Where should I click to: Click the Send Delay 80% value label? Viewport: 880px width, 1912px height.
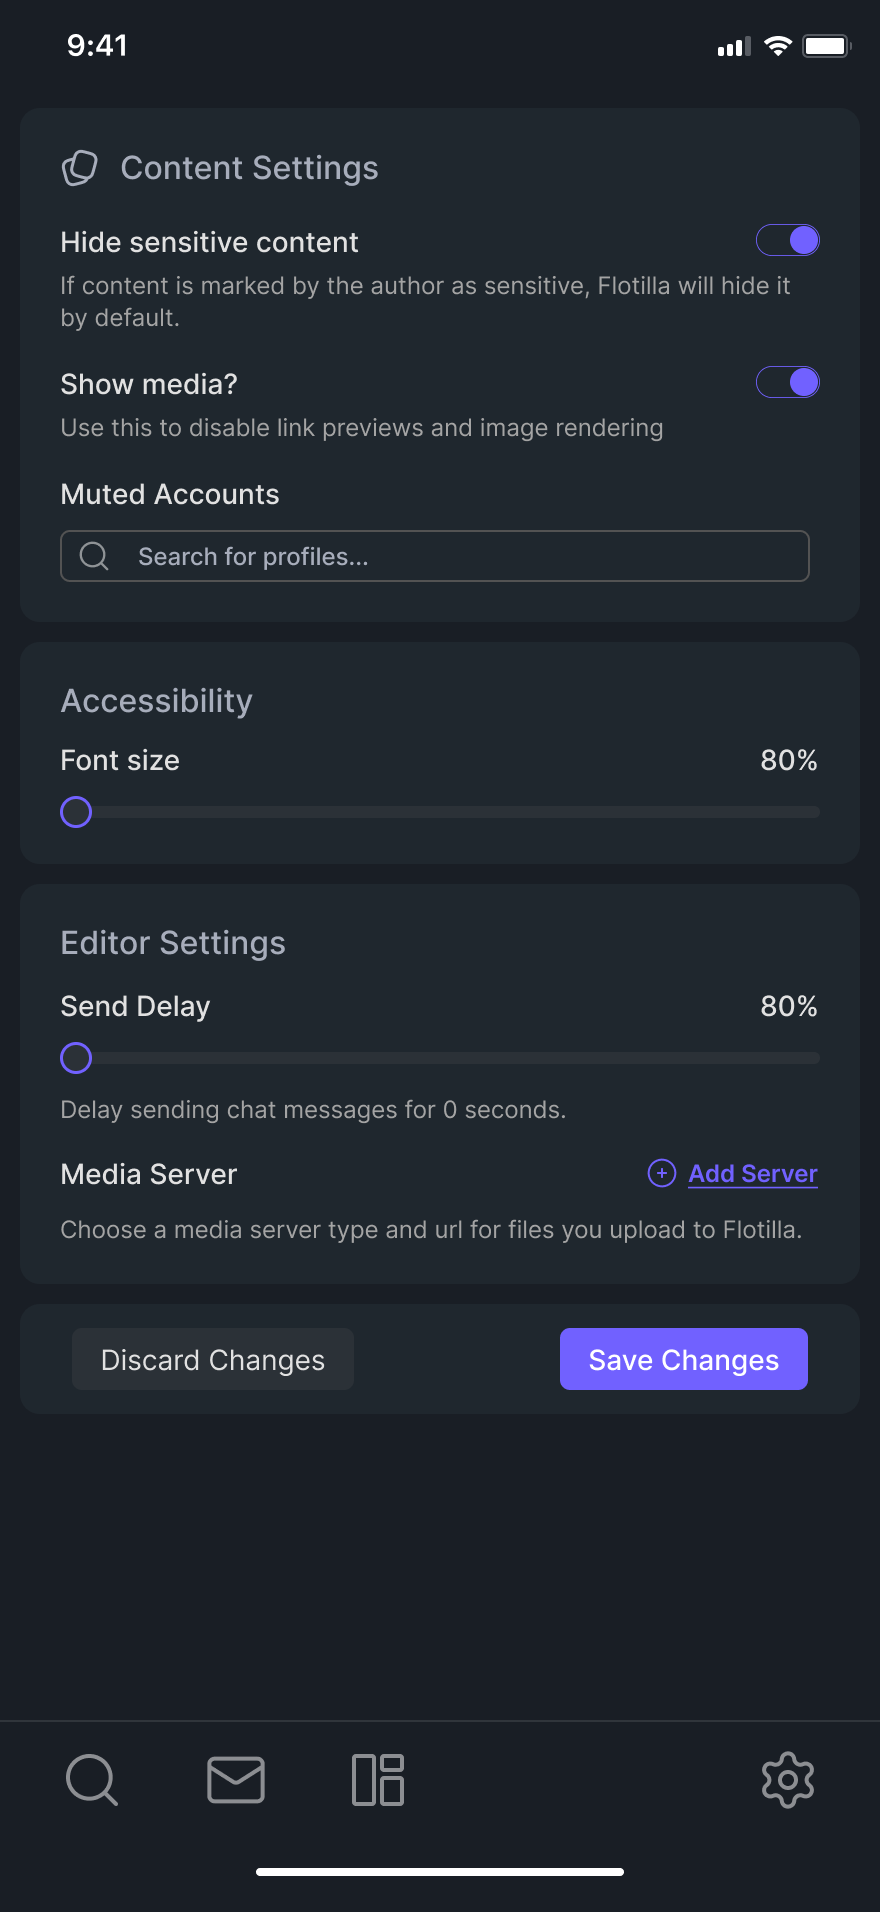coord(789,1006)
